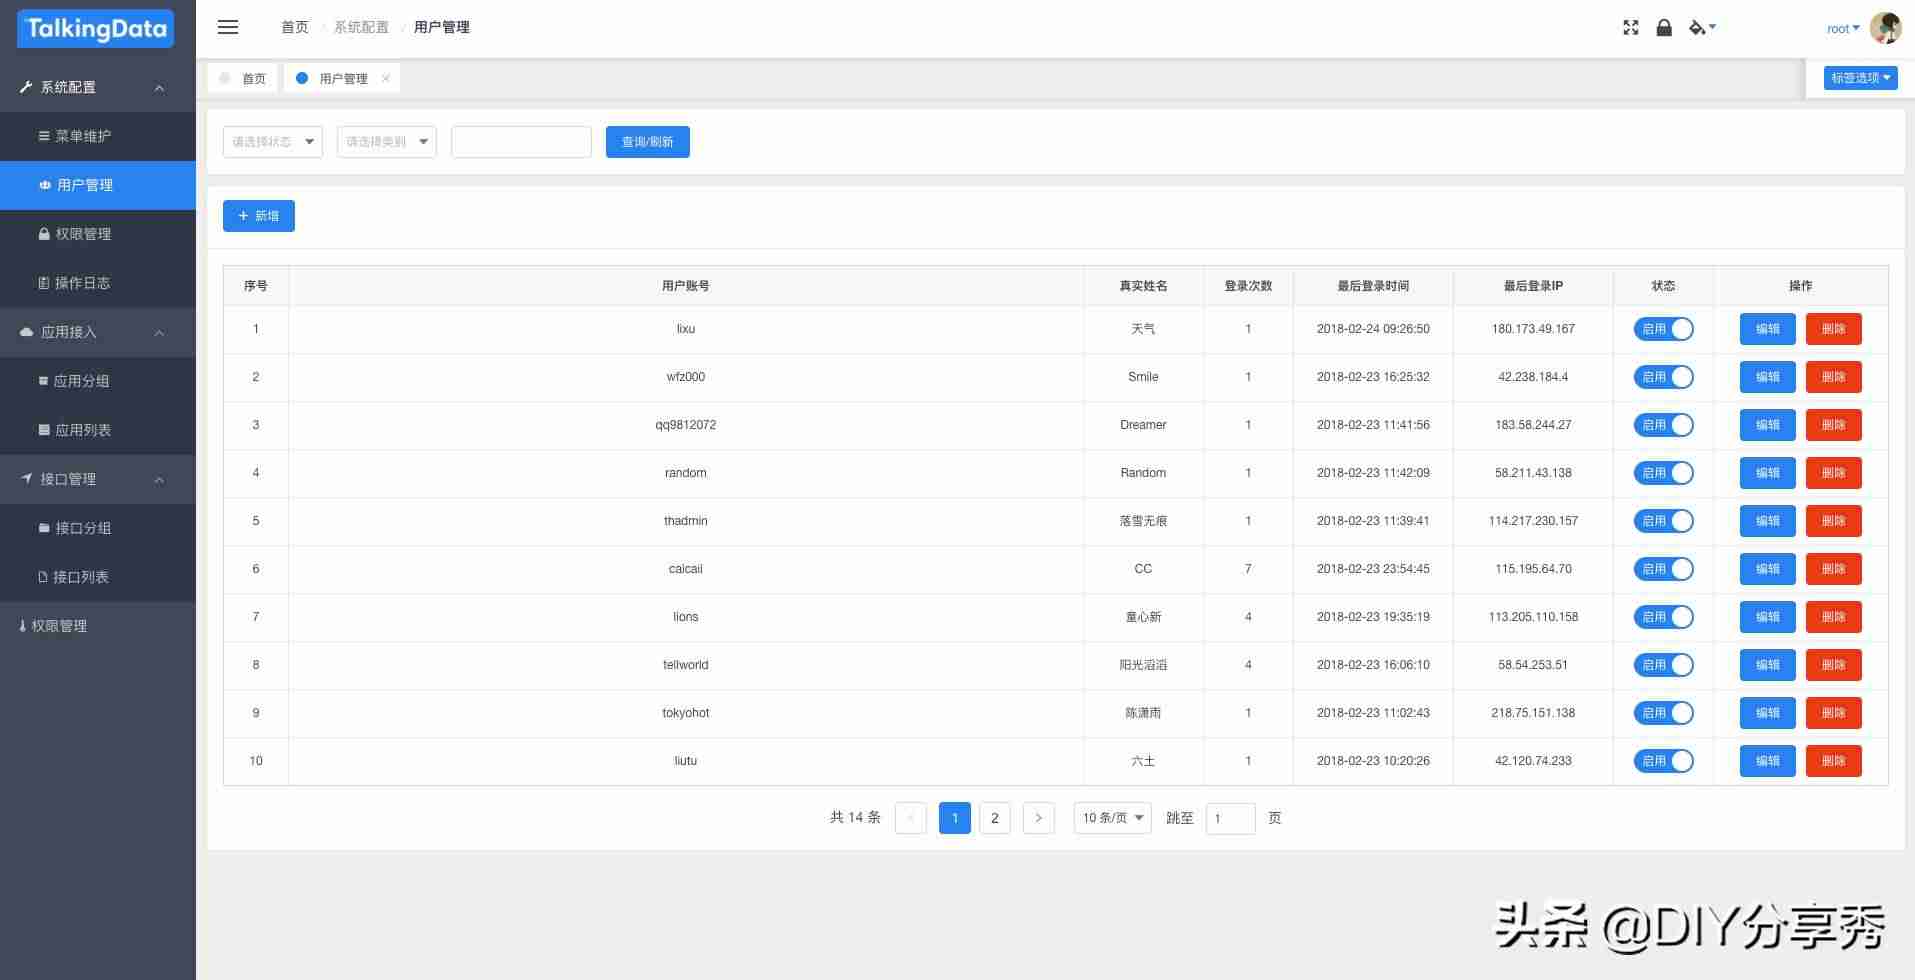Open the theme paint bucket picker
Image resolution: width=1915 pixels, height=980 pixels.
click(1702, 28)
